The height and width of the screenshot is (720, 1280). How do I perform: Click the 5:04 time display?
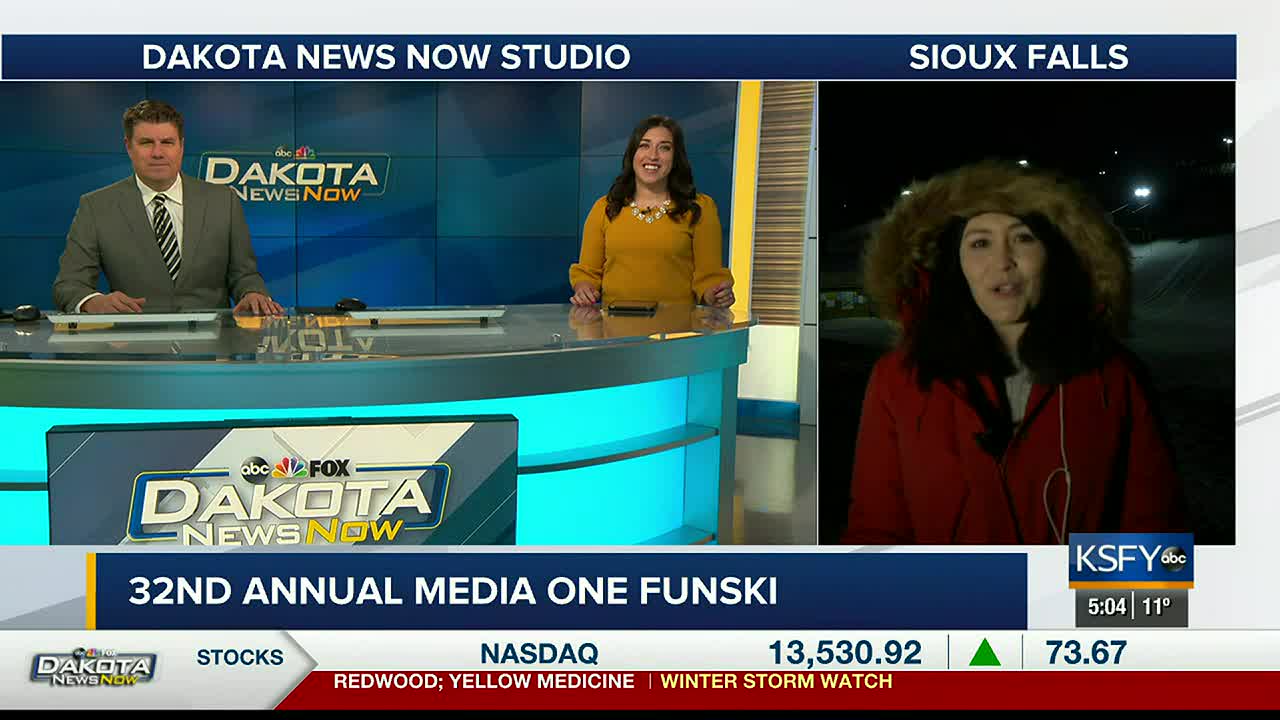[1107, 606]
